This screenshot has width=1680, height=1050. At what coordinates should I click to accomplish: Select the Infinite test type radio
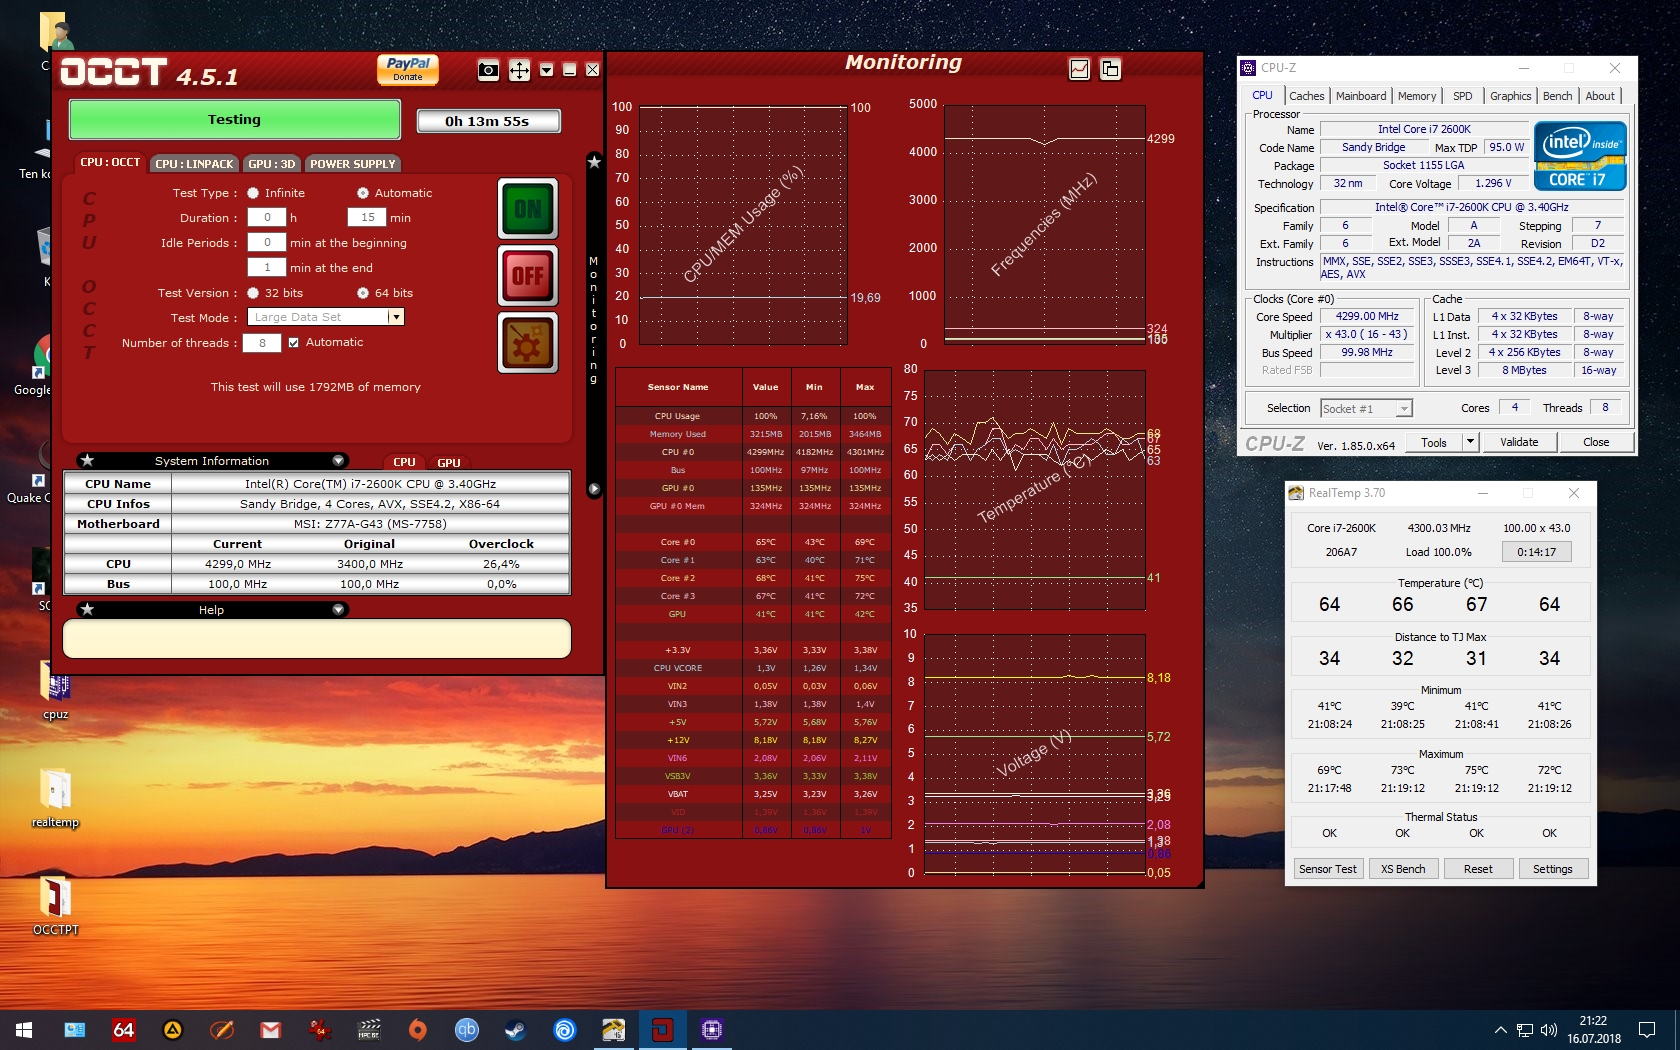click(253, 193)
